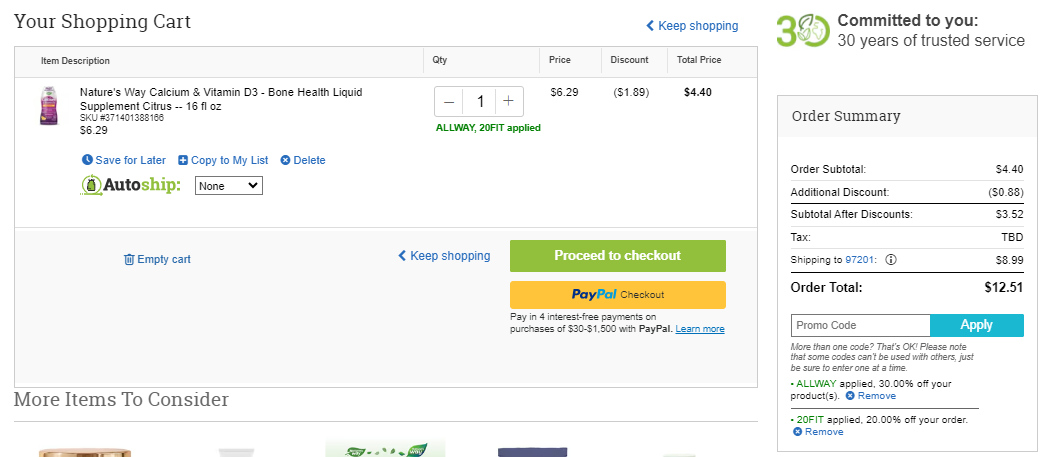
Task: Click the 30 years trusted service logo
Action: pos(803,31)
